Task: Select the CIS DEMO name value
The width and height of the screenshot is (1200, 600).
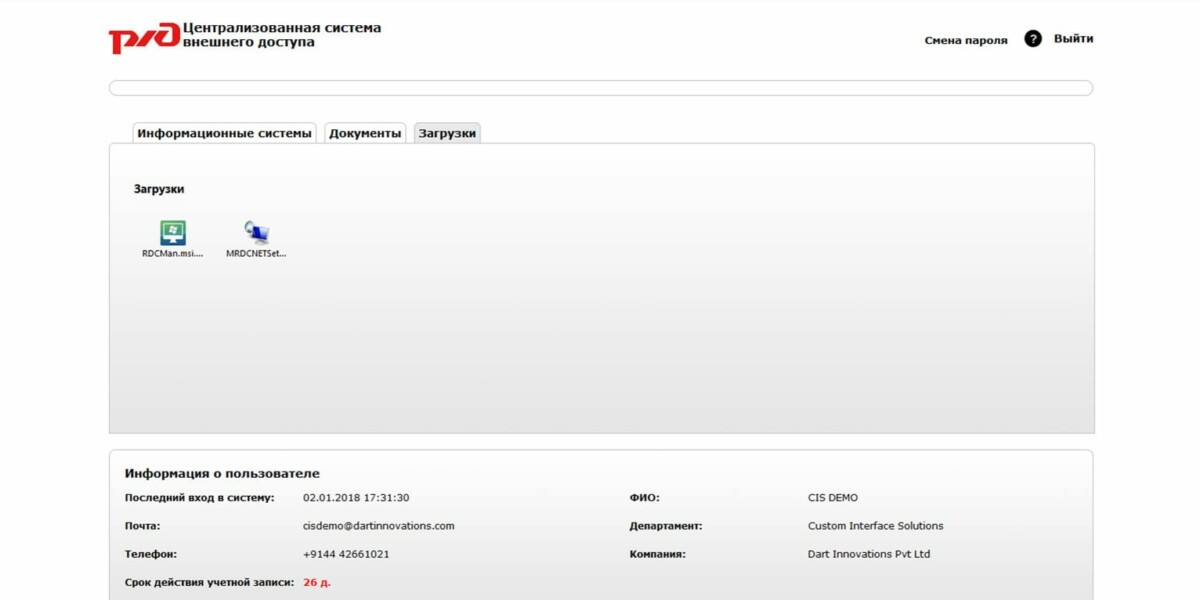Action: click(x=834, y=497)
